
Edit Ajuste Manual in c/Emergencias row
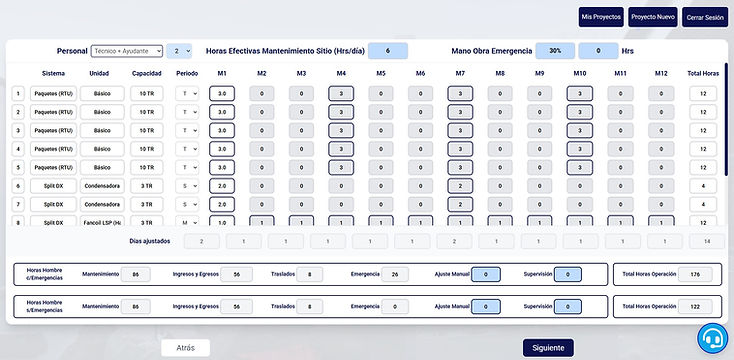(x=485, y=274)
